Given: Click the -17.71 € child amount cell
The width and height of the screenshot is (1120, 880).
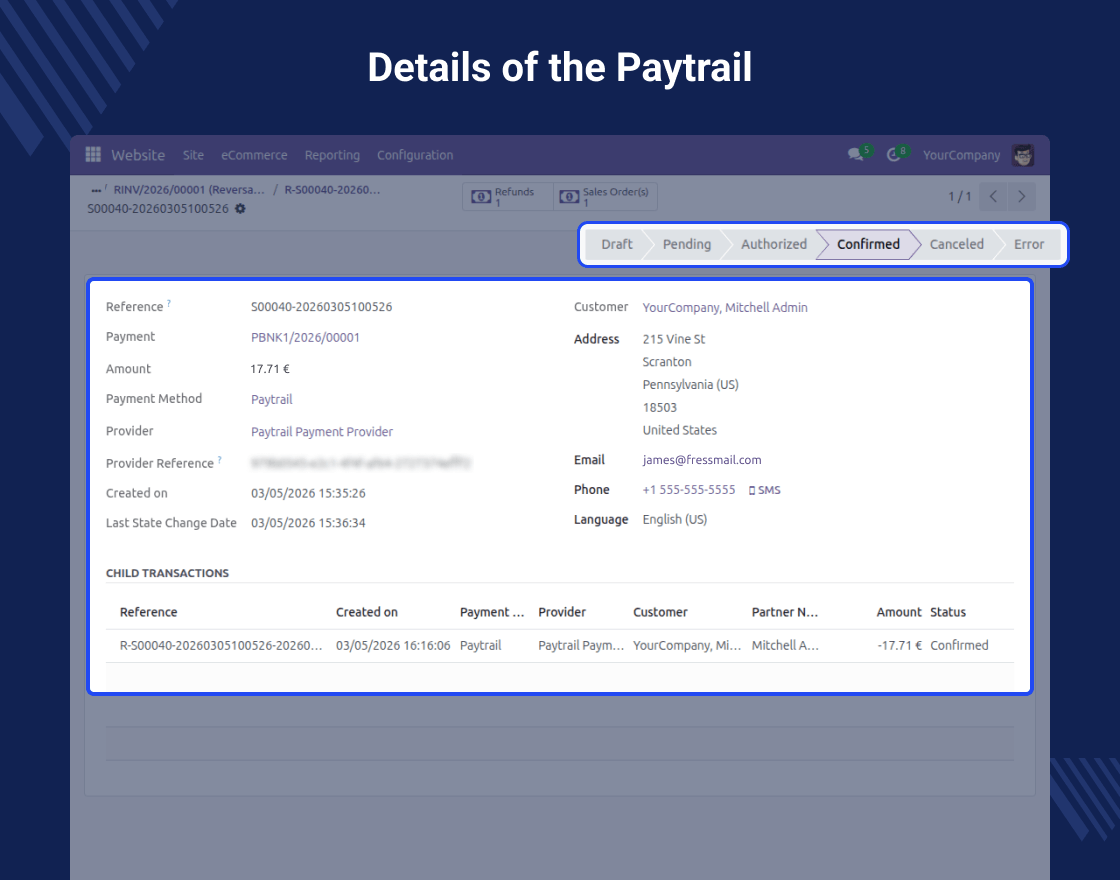Looking at the screenshot, I should point(899,646).
